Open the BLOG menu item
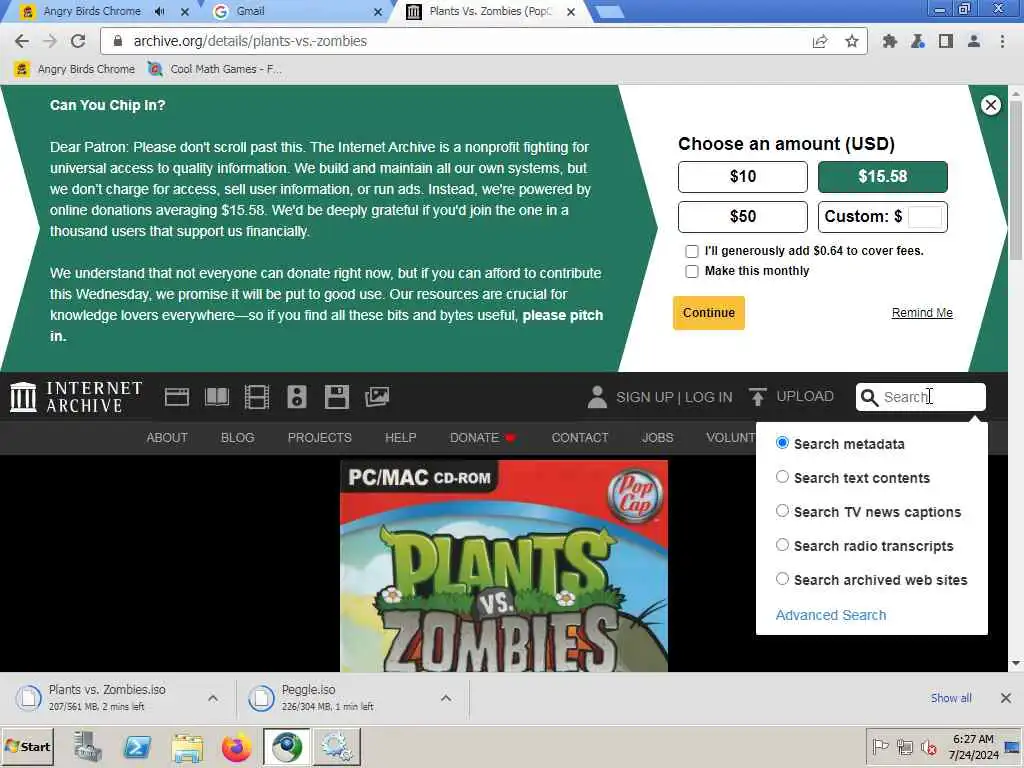 point(238,438)
